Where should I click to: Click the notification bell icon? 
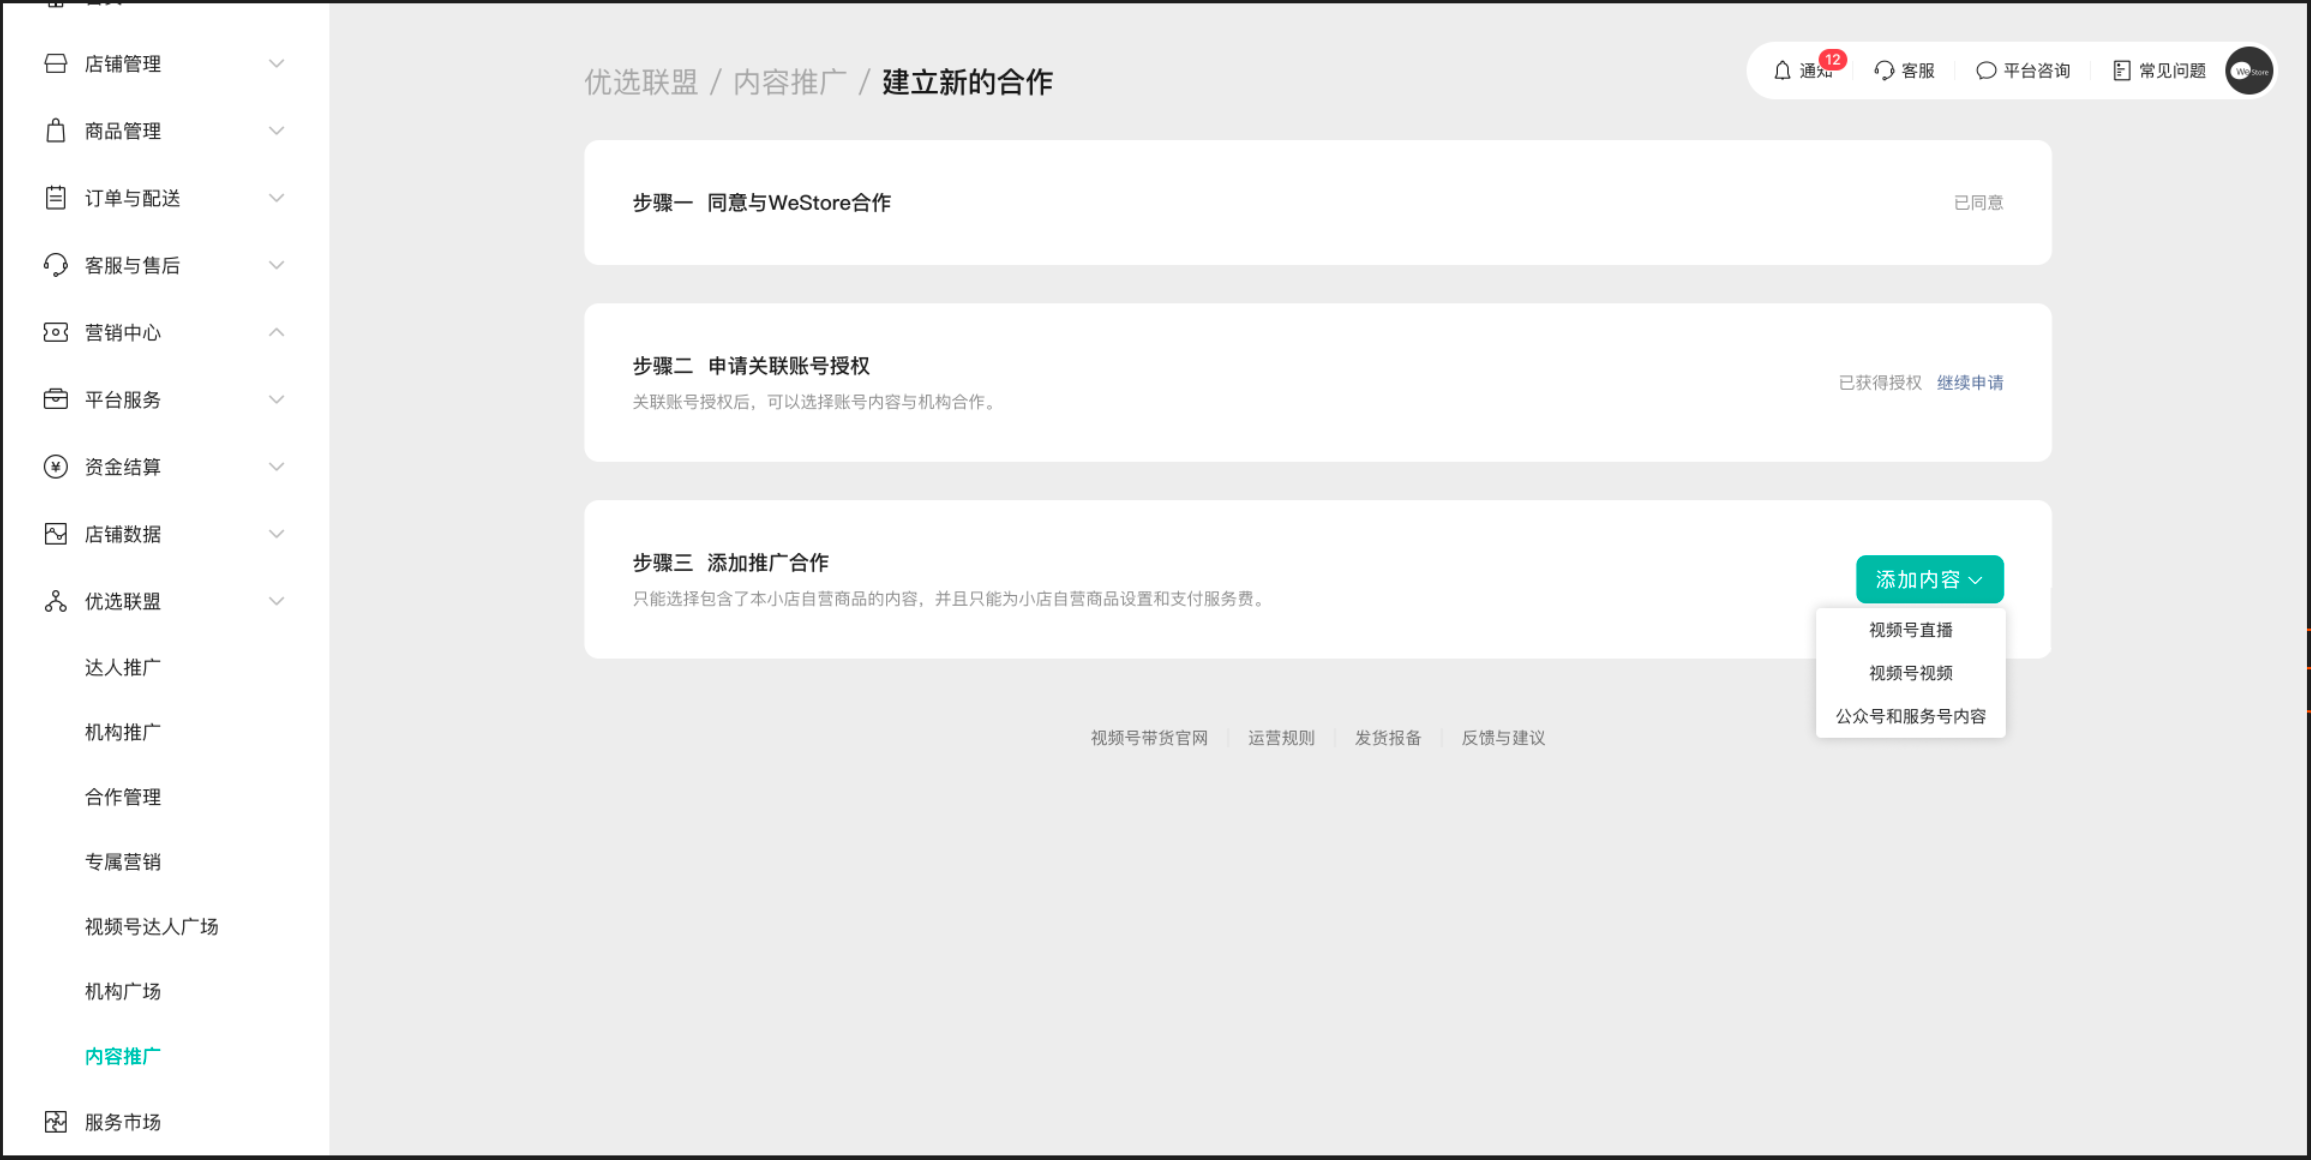tap(1782, 71)
